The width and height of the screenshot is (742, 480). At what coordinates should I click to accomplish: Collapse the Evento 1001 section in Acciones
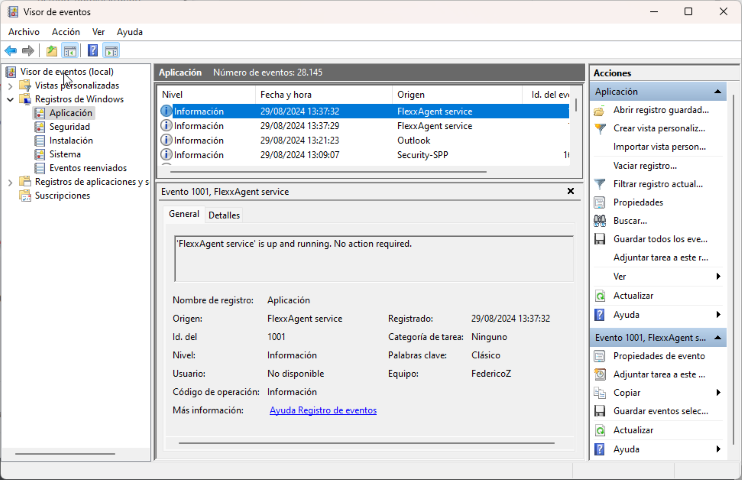pos(717,338)
